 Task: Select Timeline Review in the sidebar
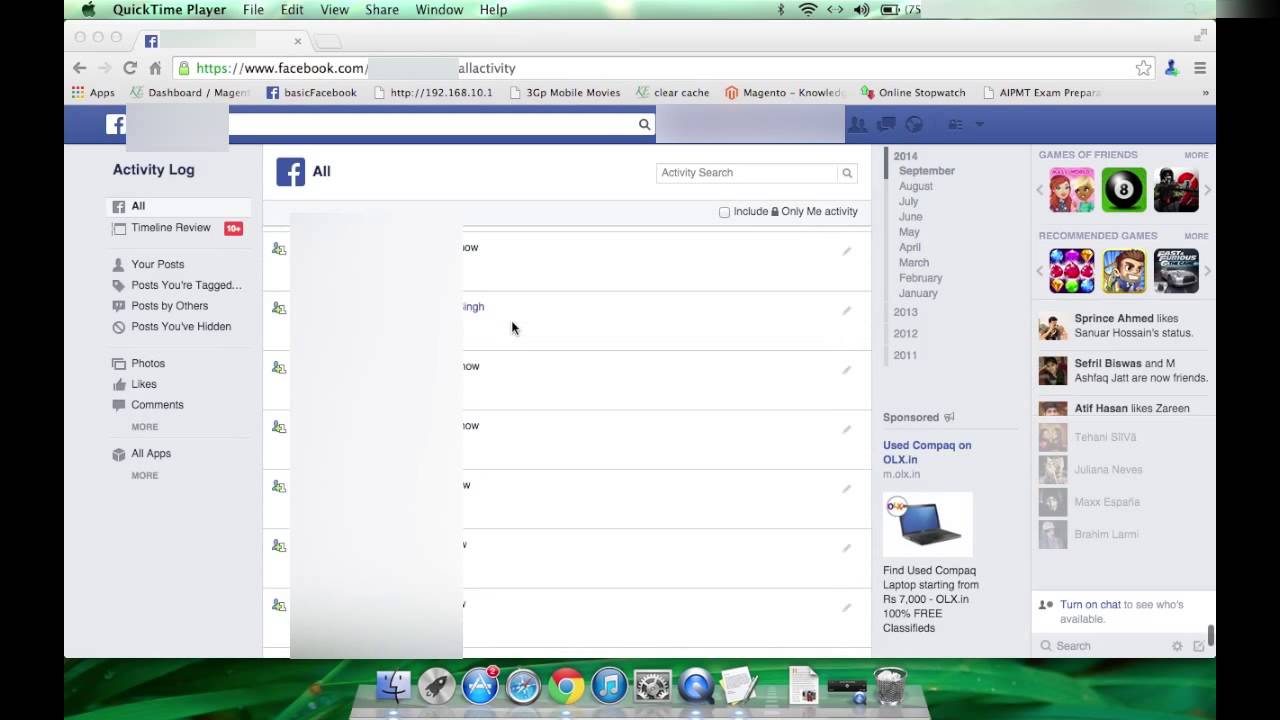point(171,228)
